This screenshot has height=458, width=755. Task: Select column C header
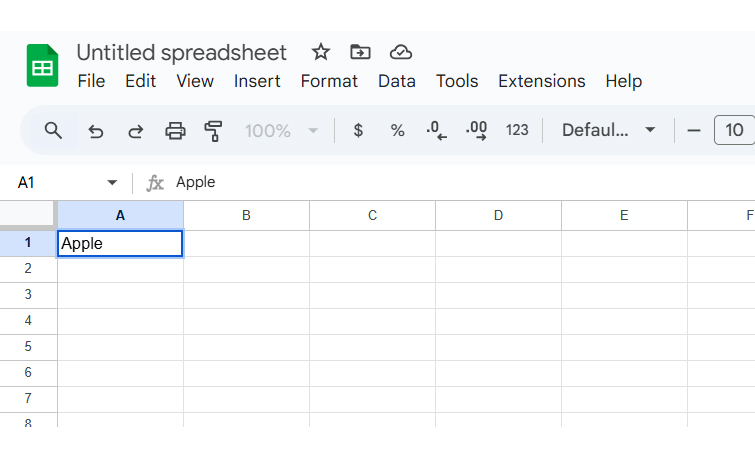pos(372,215)
